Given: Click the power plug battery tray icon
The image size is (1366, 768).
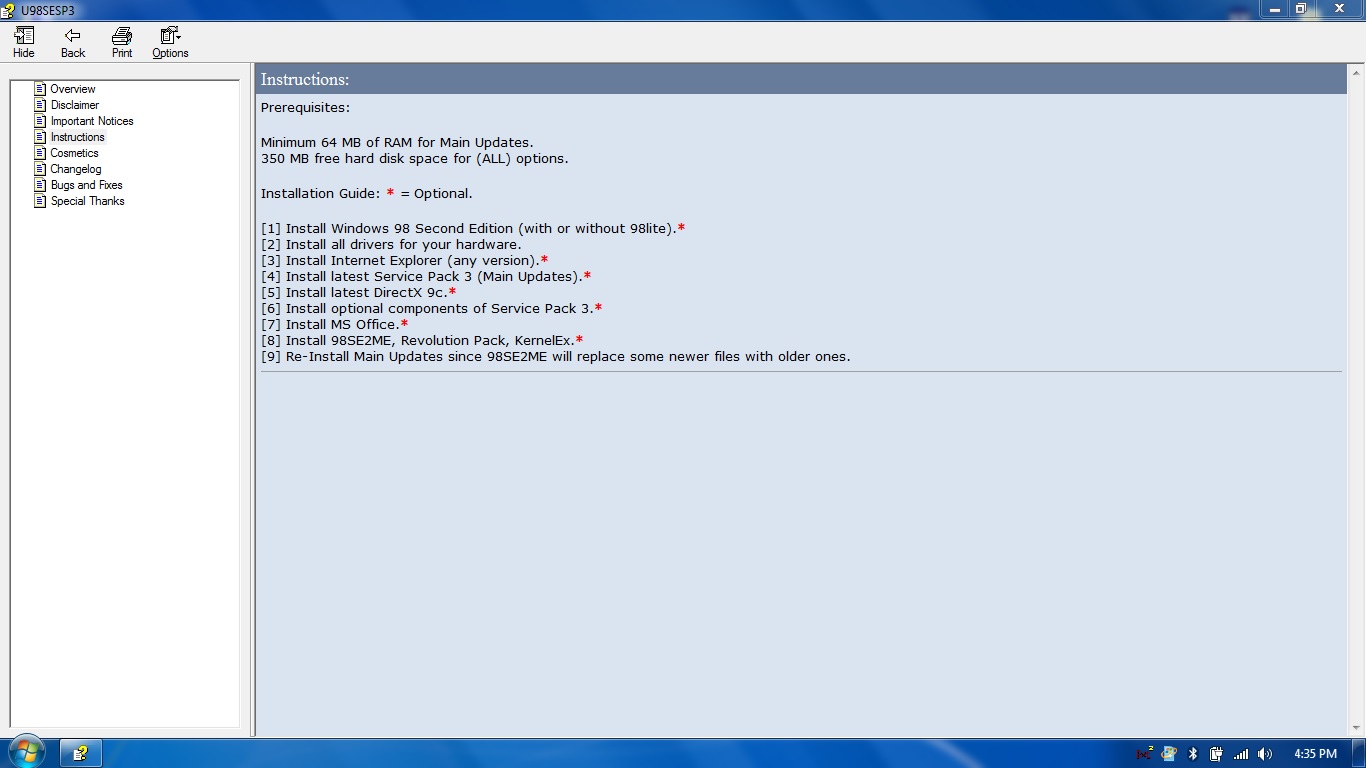Looking at the screenshot, I should (1216, 754).
